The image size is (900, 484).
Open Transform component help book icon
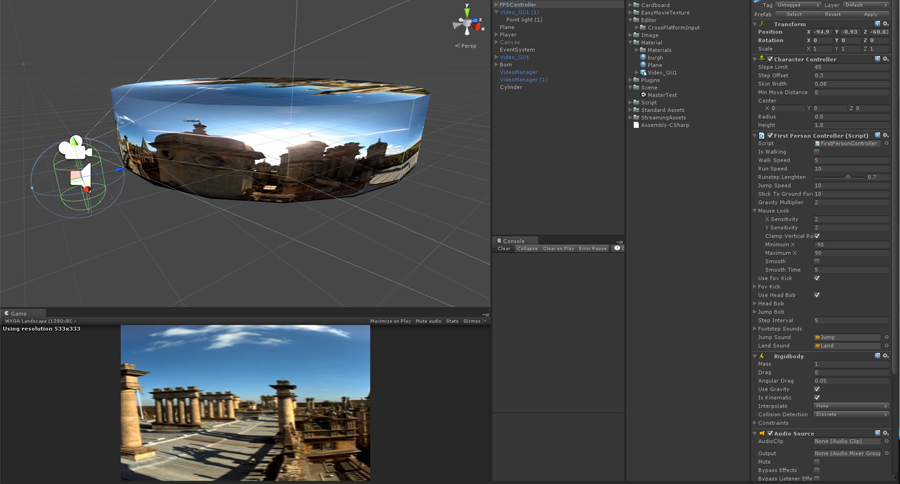point(878,24)
